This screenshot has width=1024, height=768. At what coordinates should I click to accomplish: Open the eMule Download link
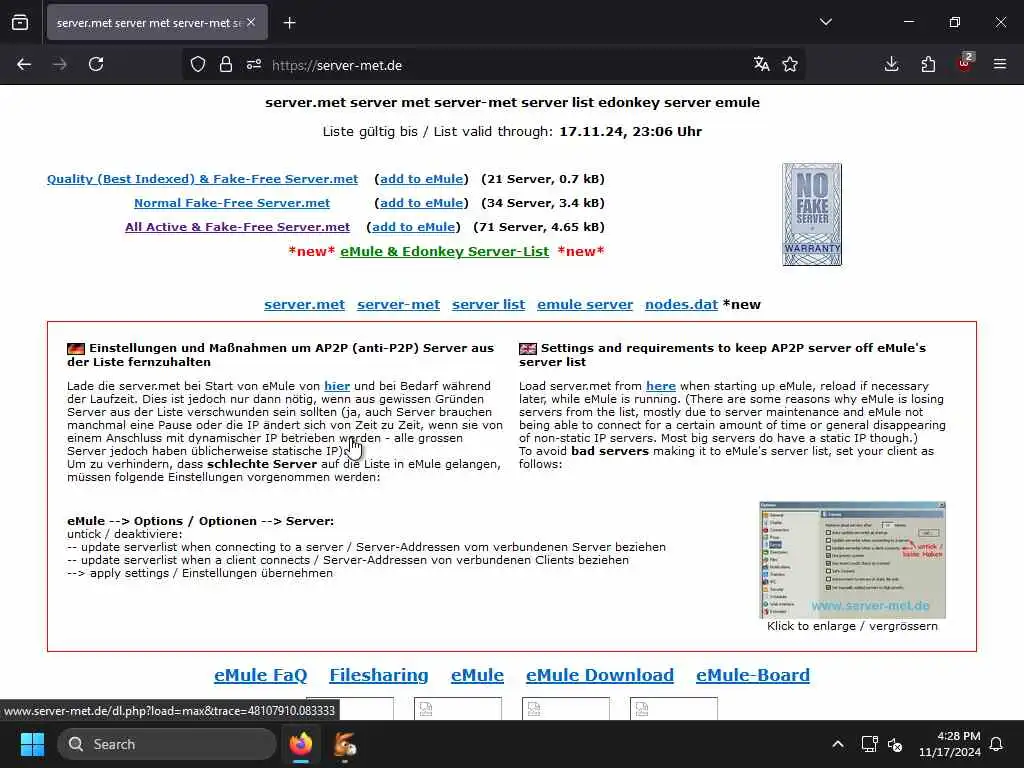tap(600, 675)
